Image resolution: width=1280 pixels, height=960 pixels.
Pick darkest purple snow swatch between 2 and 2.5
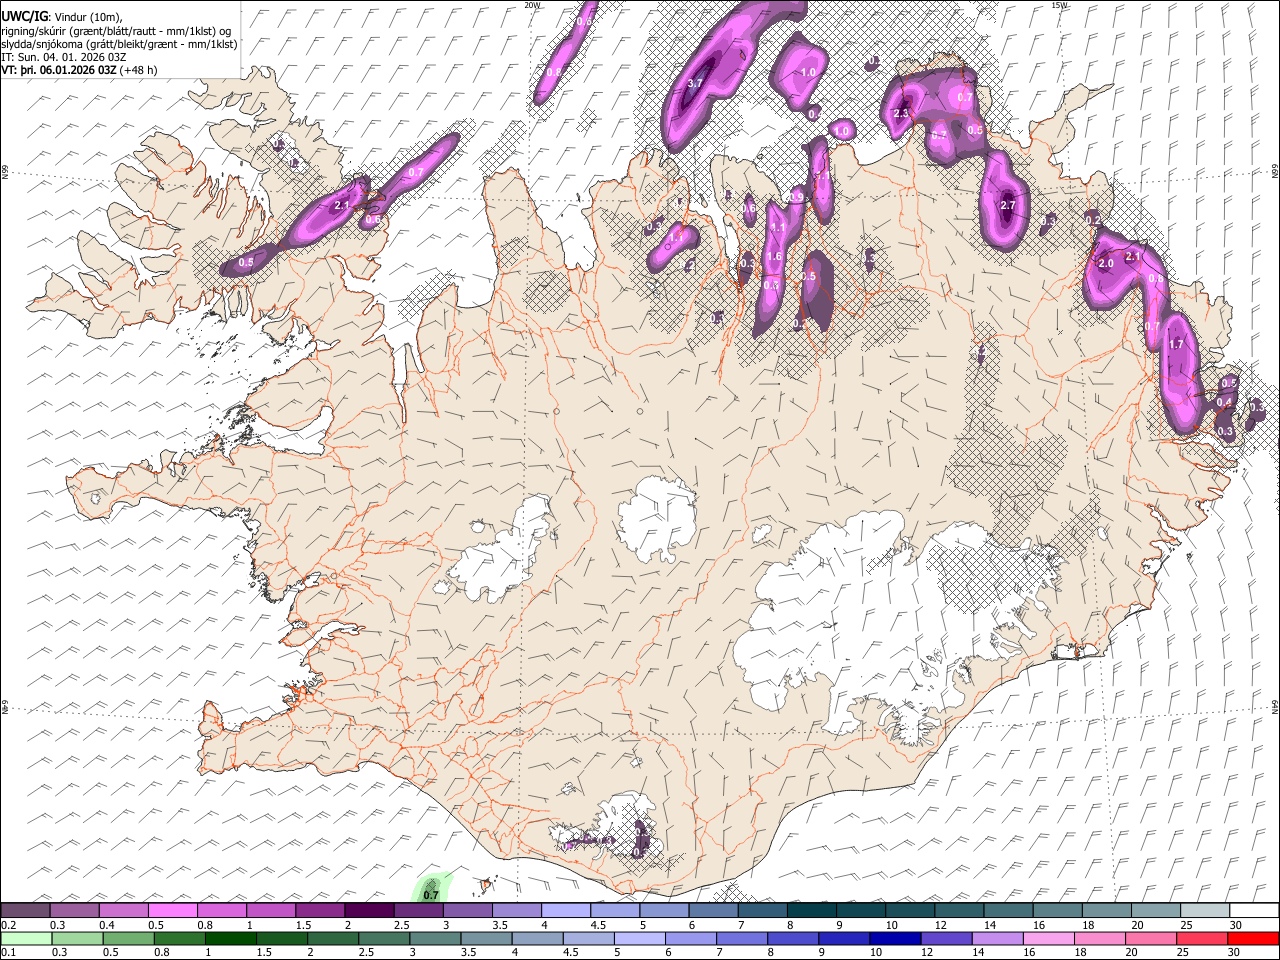click(x=369, y=910)
